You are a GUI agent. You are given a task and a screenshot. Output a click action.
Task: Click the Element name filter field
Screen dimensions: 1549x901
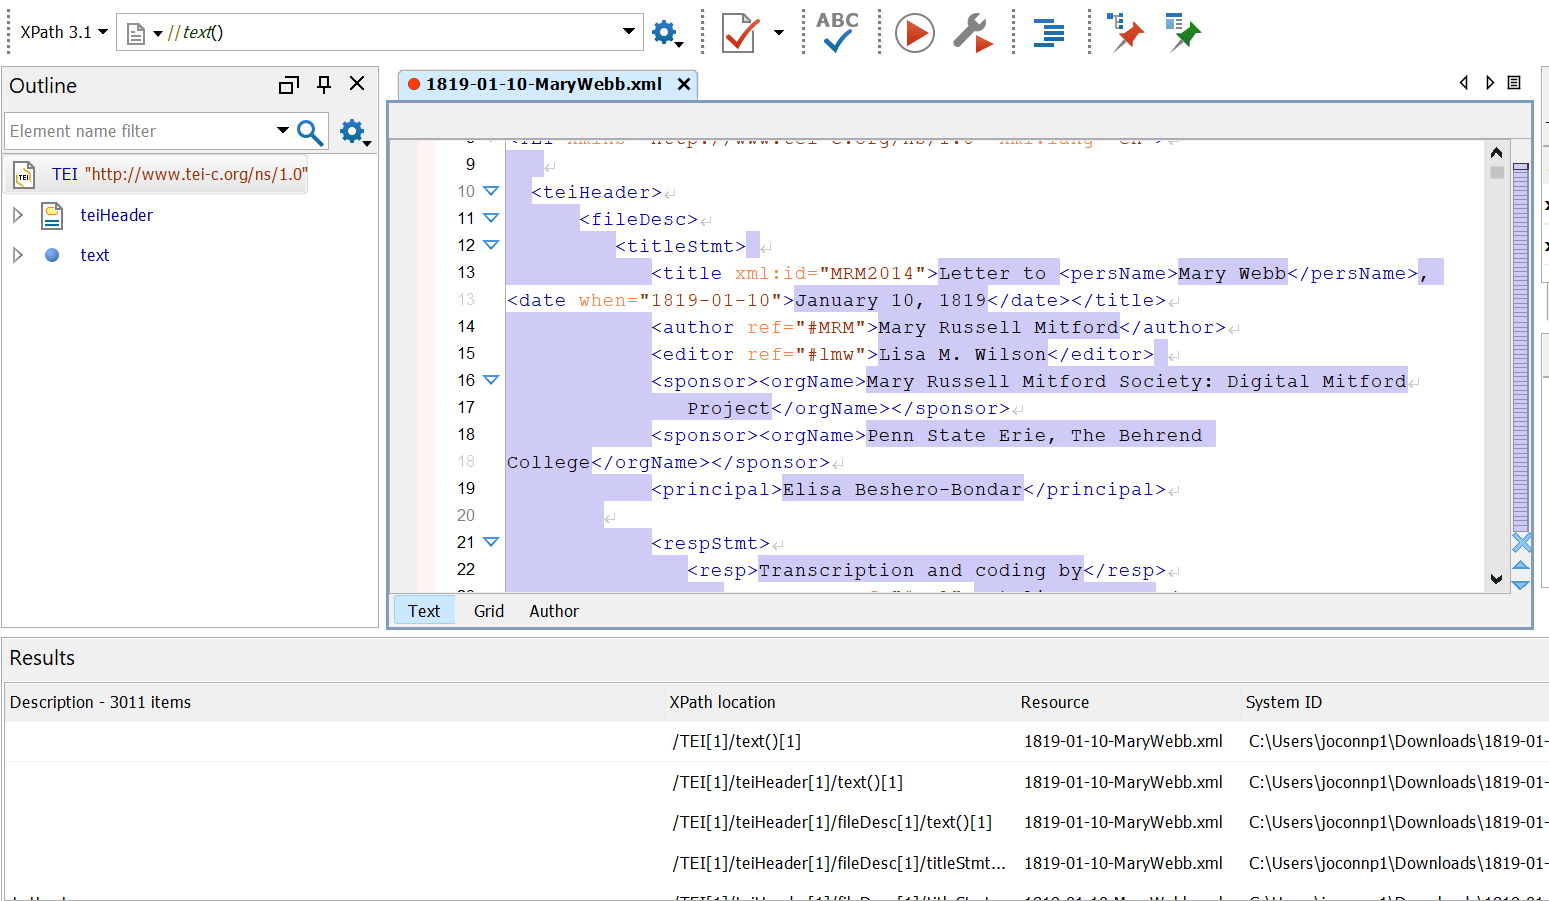(x=138, y=131)
